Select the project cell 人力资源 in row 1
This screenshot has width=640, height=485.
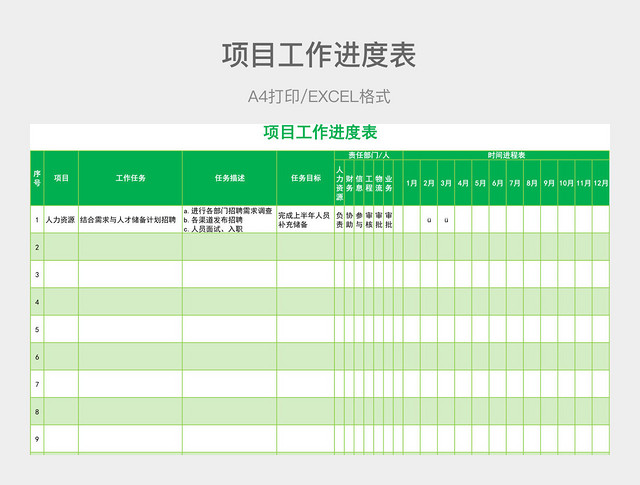pyautogui.click(x=60, y=220)
